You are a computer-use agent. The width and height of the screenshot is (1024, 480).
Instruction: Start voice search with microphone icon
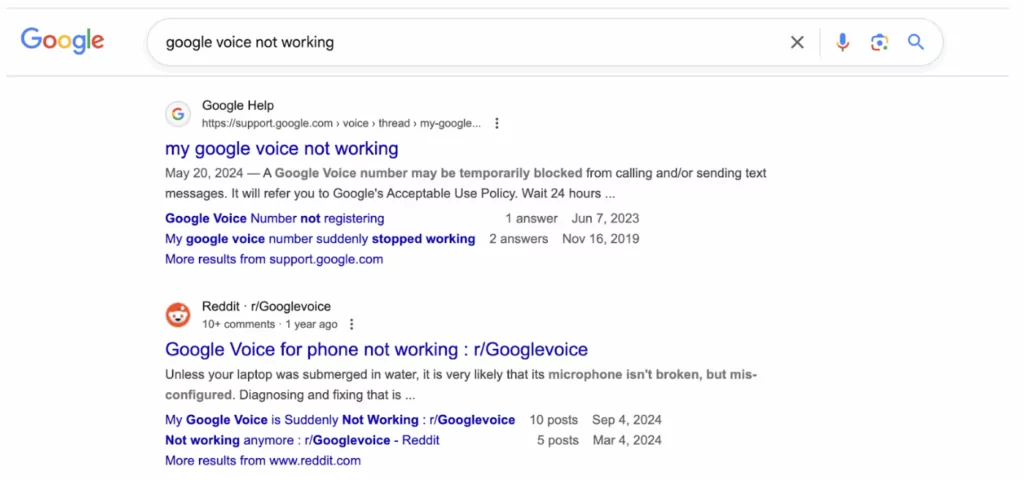tap(843, 42)
